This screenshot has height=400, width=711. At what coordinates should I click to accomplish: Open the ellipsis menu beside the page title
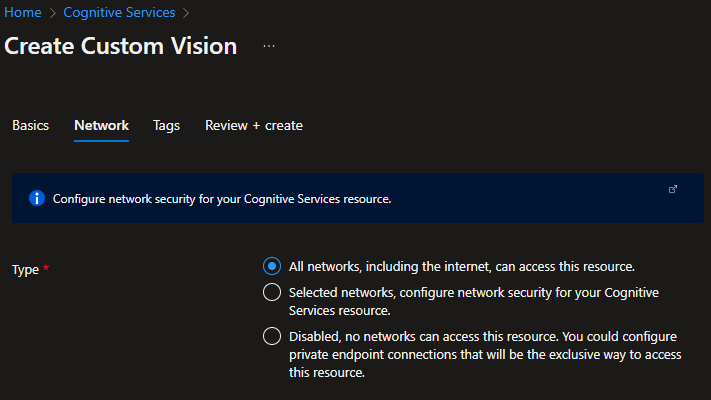268,46
